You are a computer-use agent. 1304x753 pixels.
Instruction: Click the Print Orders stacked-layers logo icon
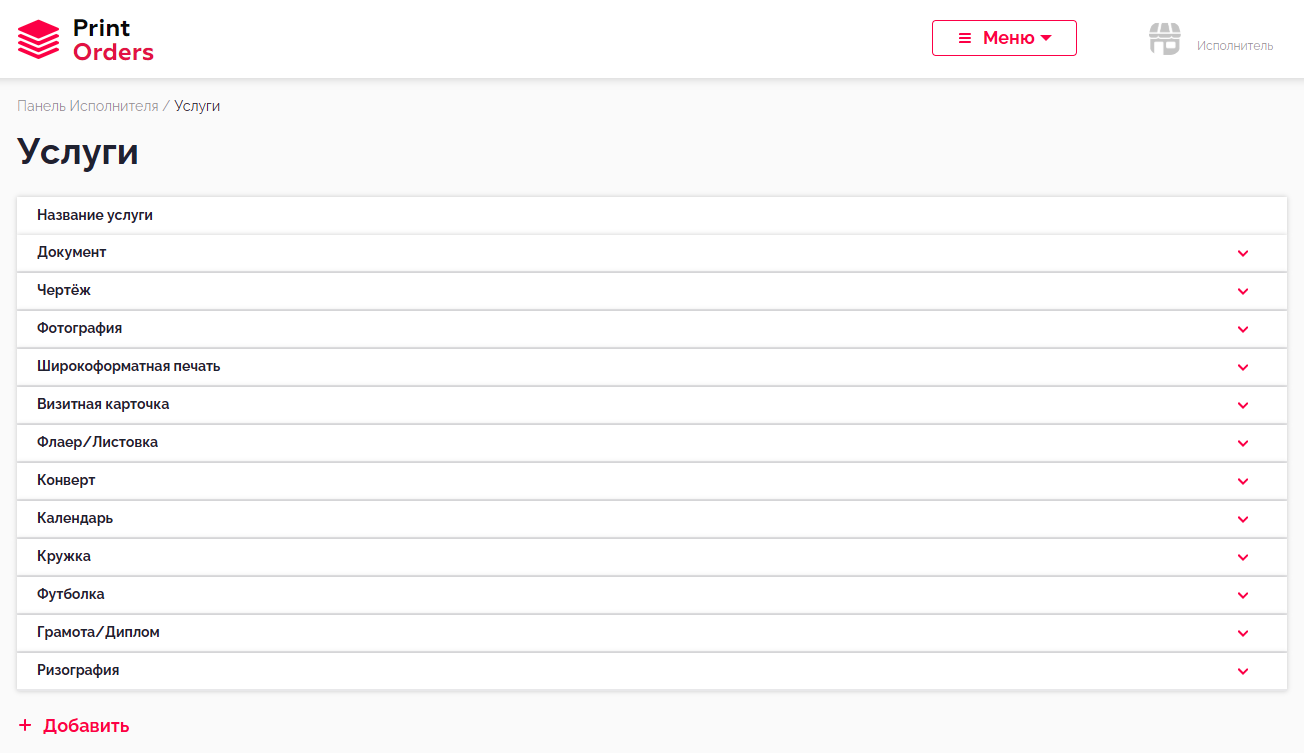39,40
